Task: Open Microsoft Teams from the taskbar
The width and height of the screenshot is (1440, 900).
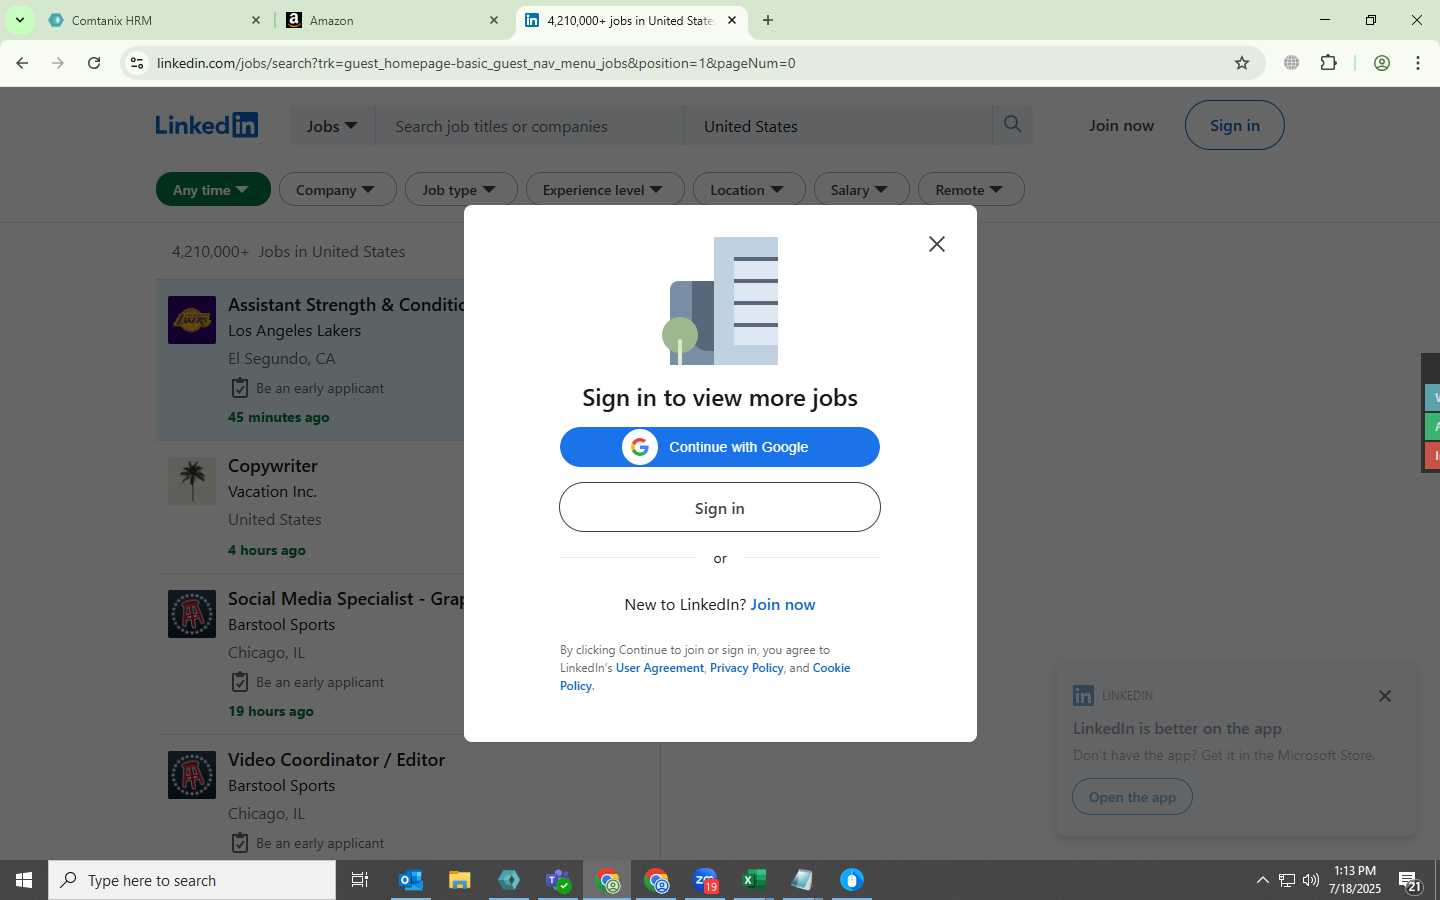Action: tap(558, 880)
